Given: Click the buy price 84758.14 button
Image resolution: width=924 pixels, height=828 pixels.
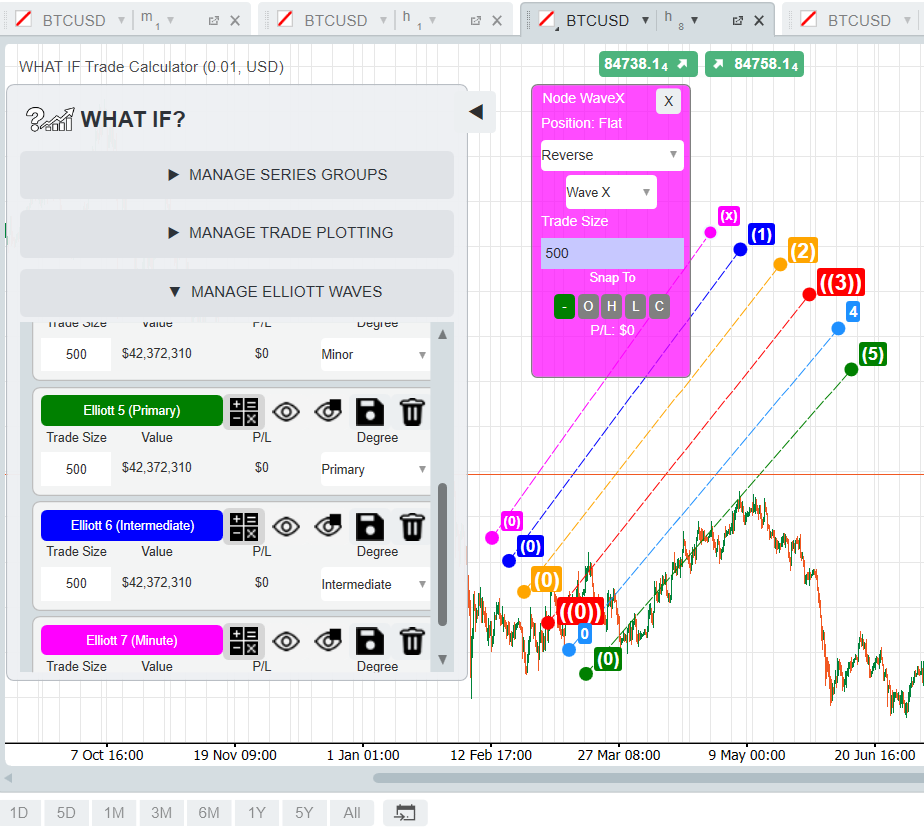Looking at the screenshot, I should pos(754,64).
